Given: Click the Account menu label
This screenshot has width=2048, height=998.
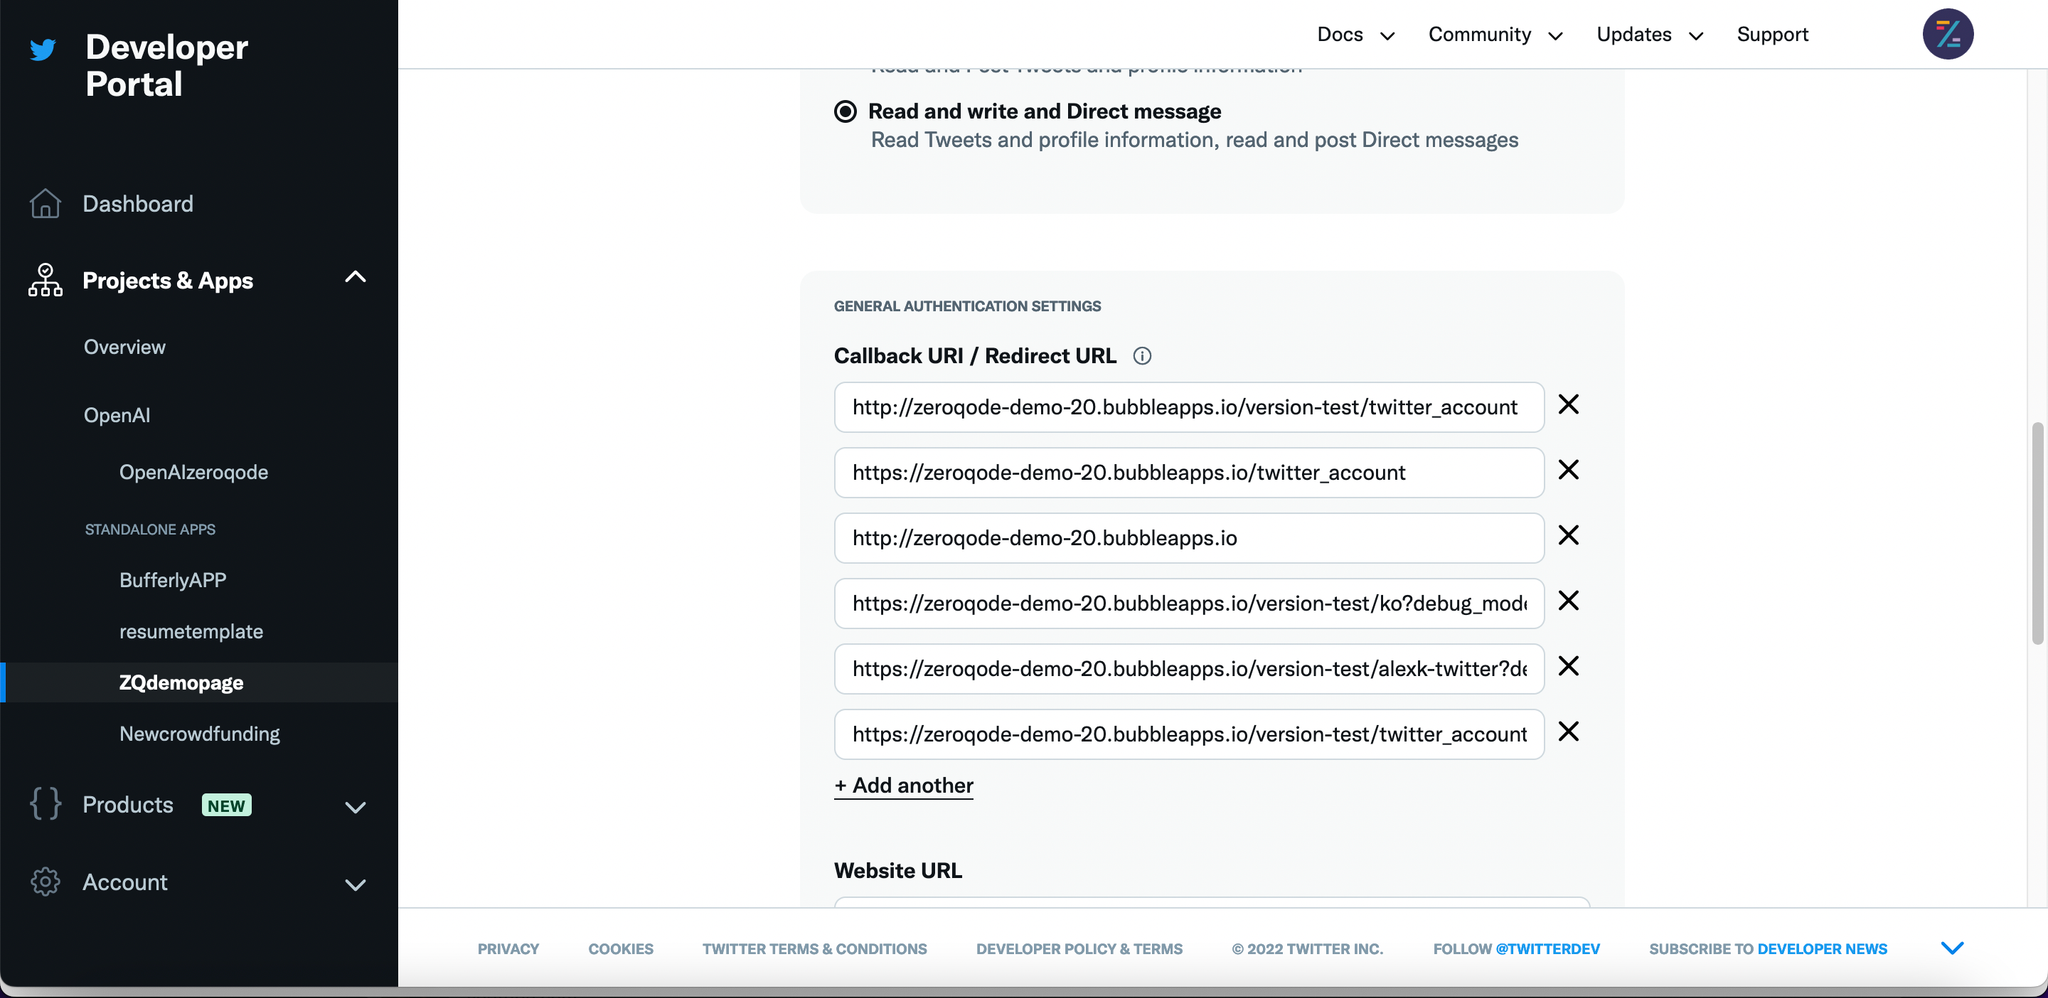Looking at the screenshot, I should click(125, 882).
